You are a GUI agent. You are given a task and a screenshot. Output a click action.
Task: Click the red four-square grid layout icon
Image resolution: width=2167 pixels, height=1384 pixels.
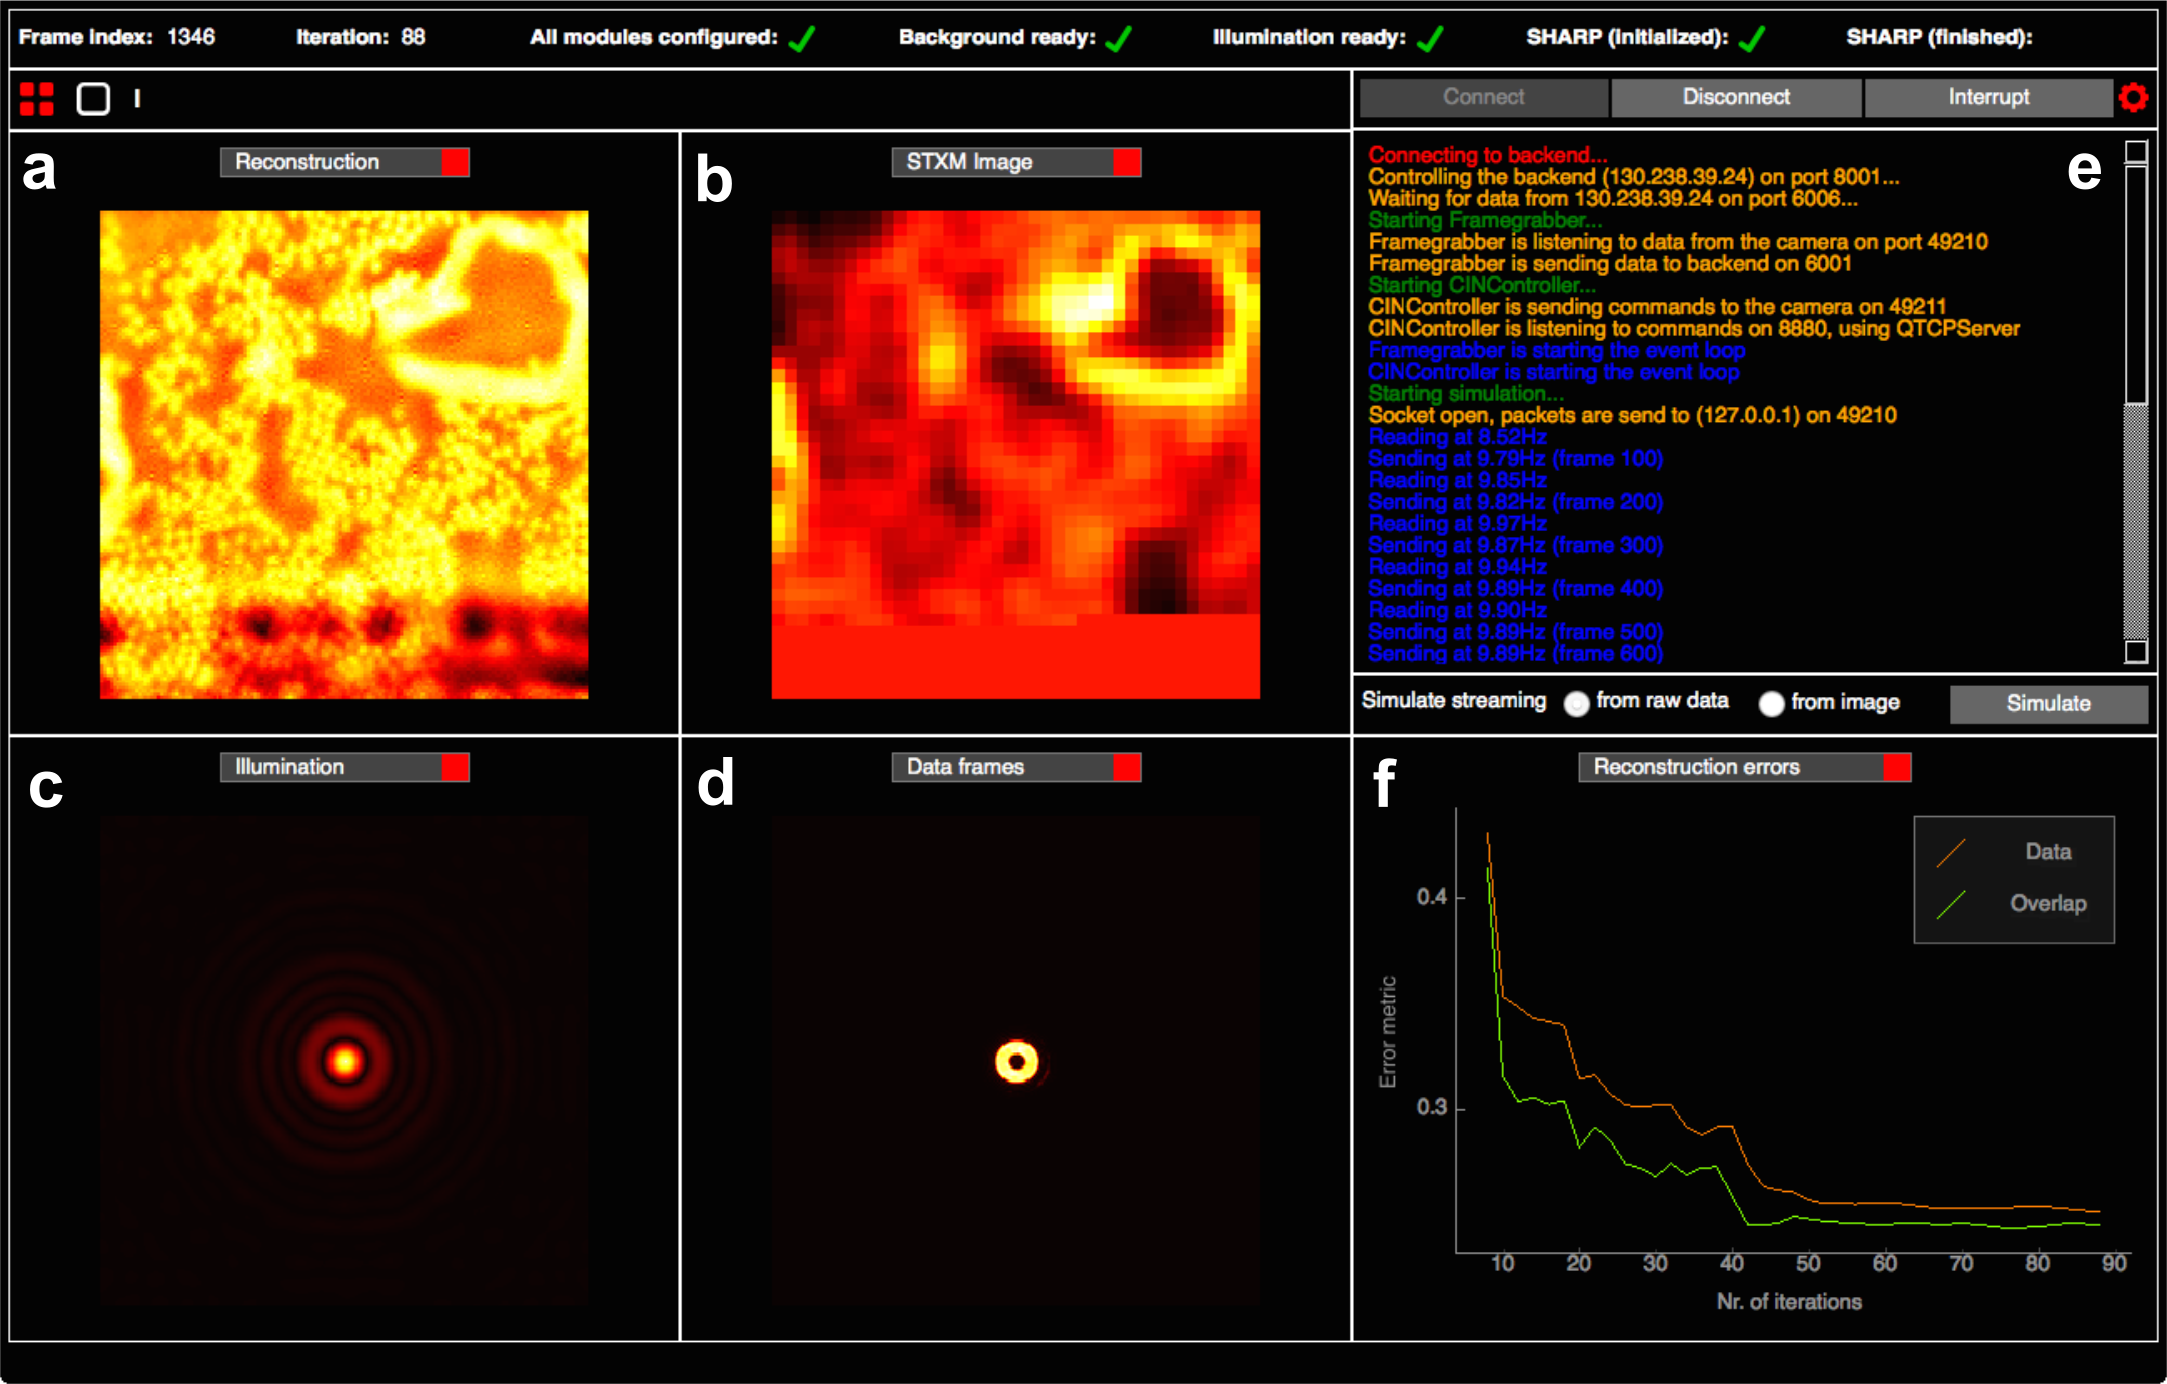coord(37,99)
